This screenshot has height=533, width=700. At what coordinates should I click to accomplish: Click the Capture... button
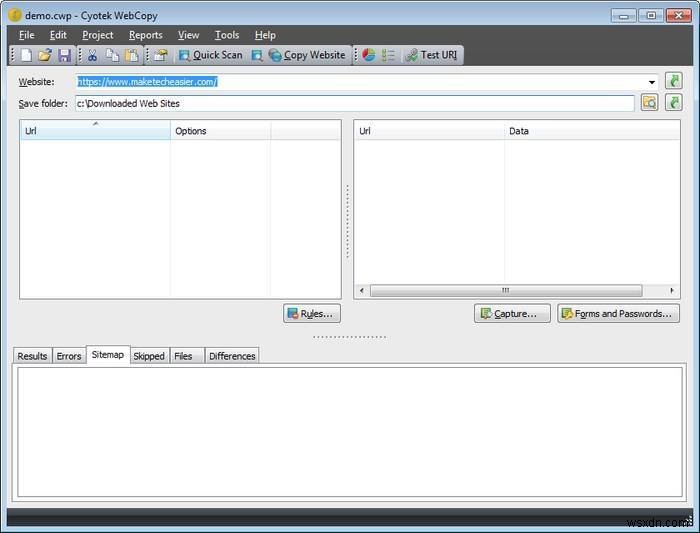(x=512, y=313)
